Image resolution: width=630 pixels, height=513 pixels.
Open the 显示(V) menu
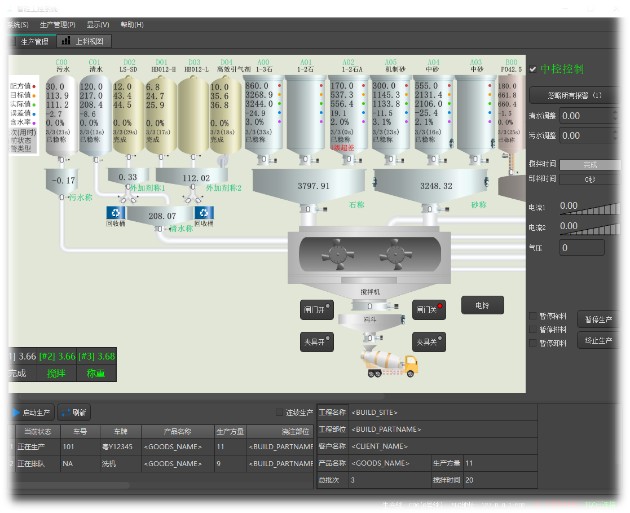(x=98, y=24)
